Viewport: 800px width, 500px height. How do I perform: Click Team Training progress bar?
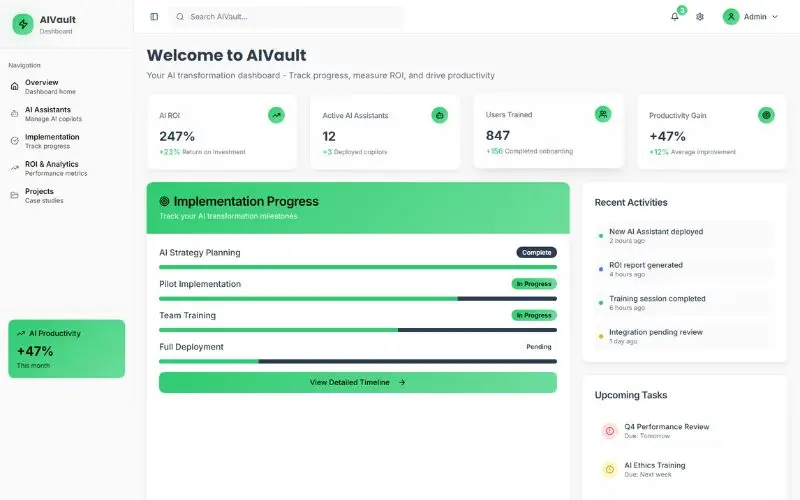tap(358, 330)
